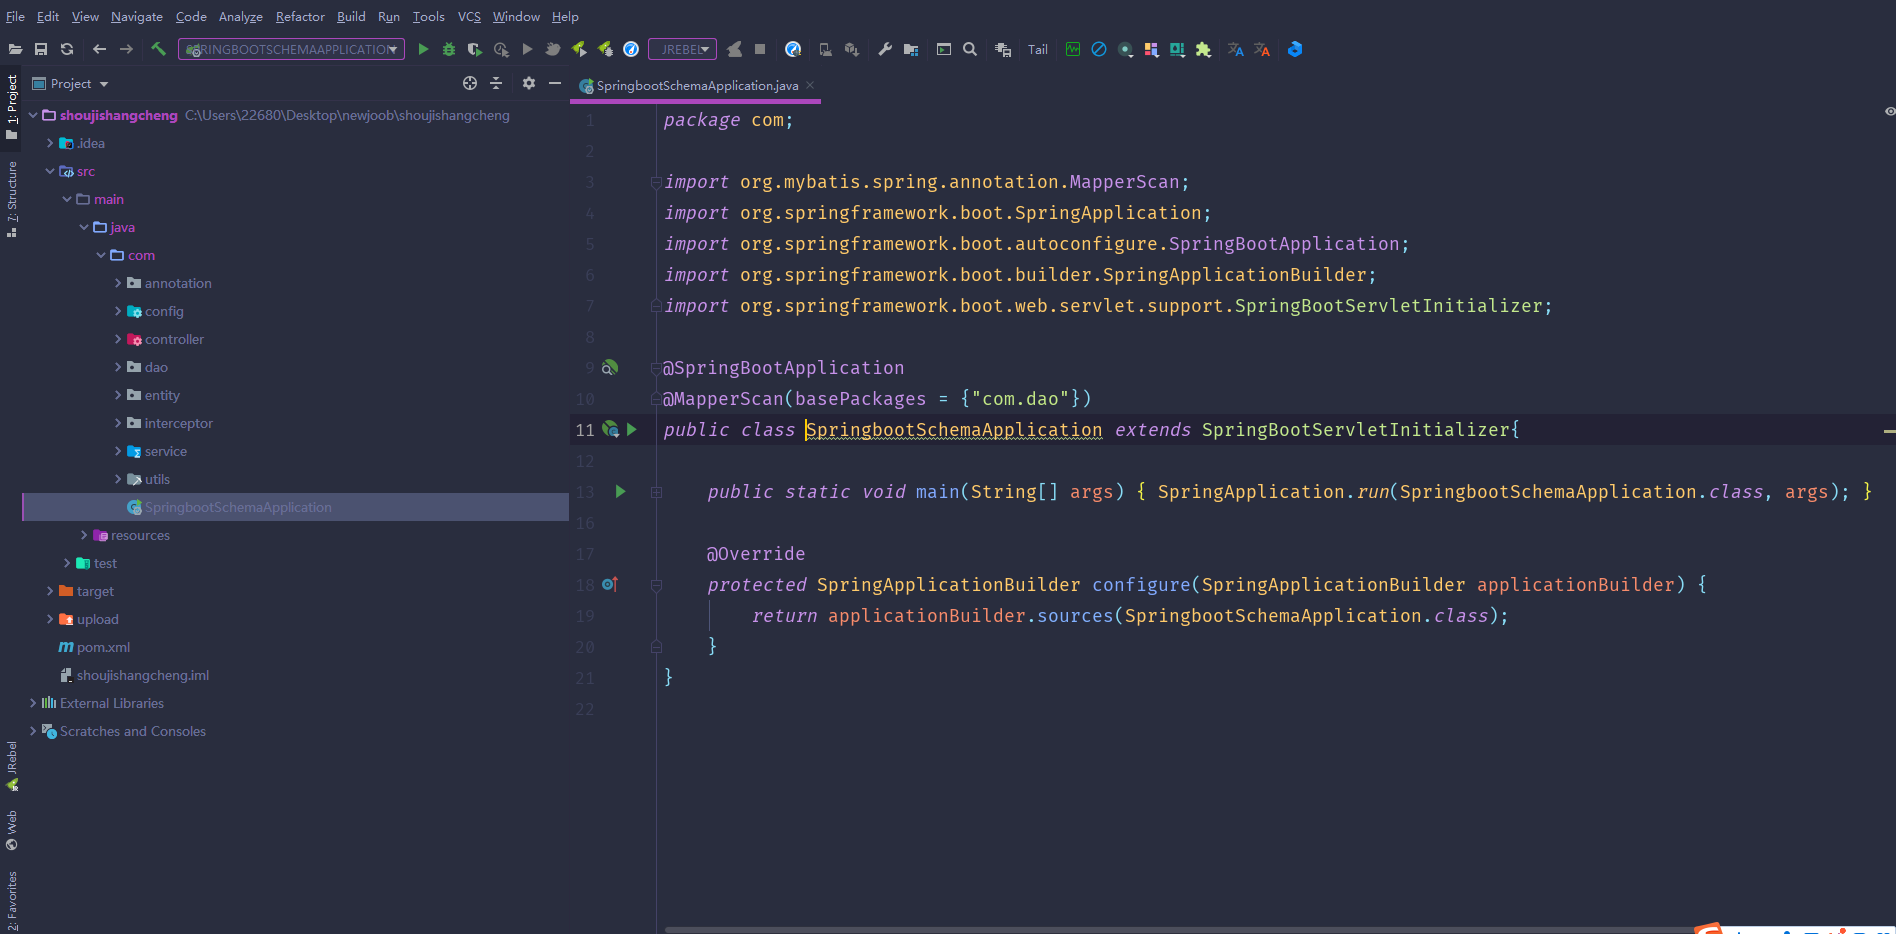Toggle the Web tool window strip button
Viewport: 1896px width, 934px height.
click(12, 830)
